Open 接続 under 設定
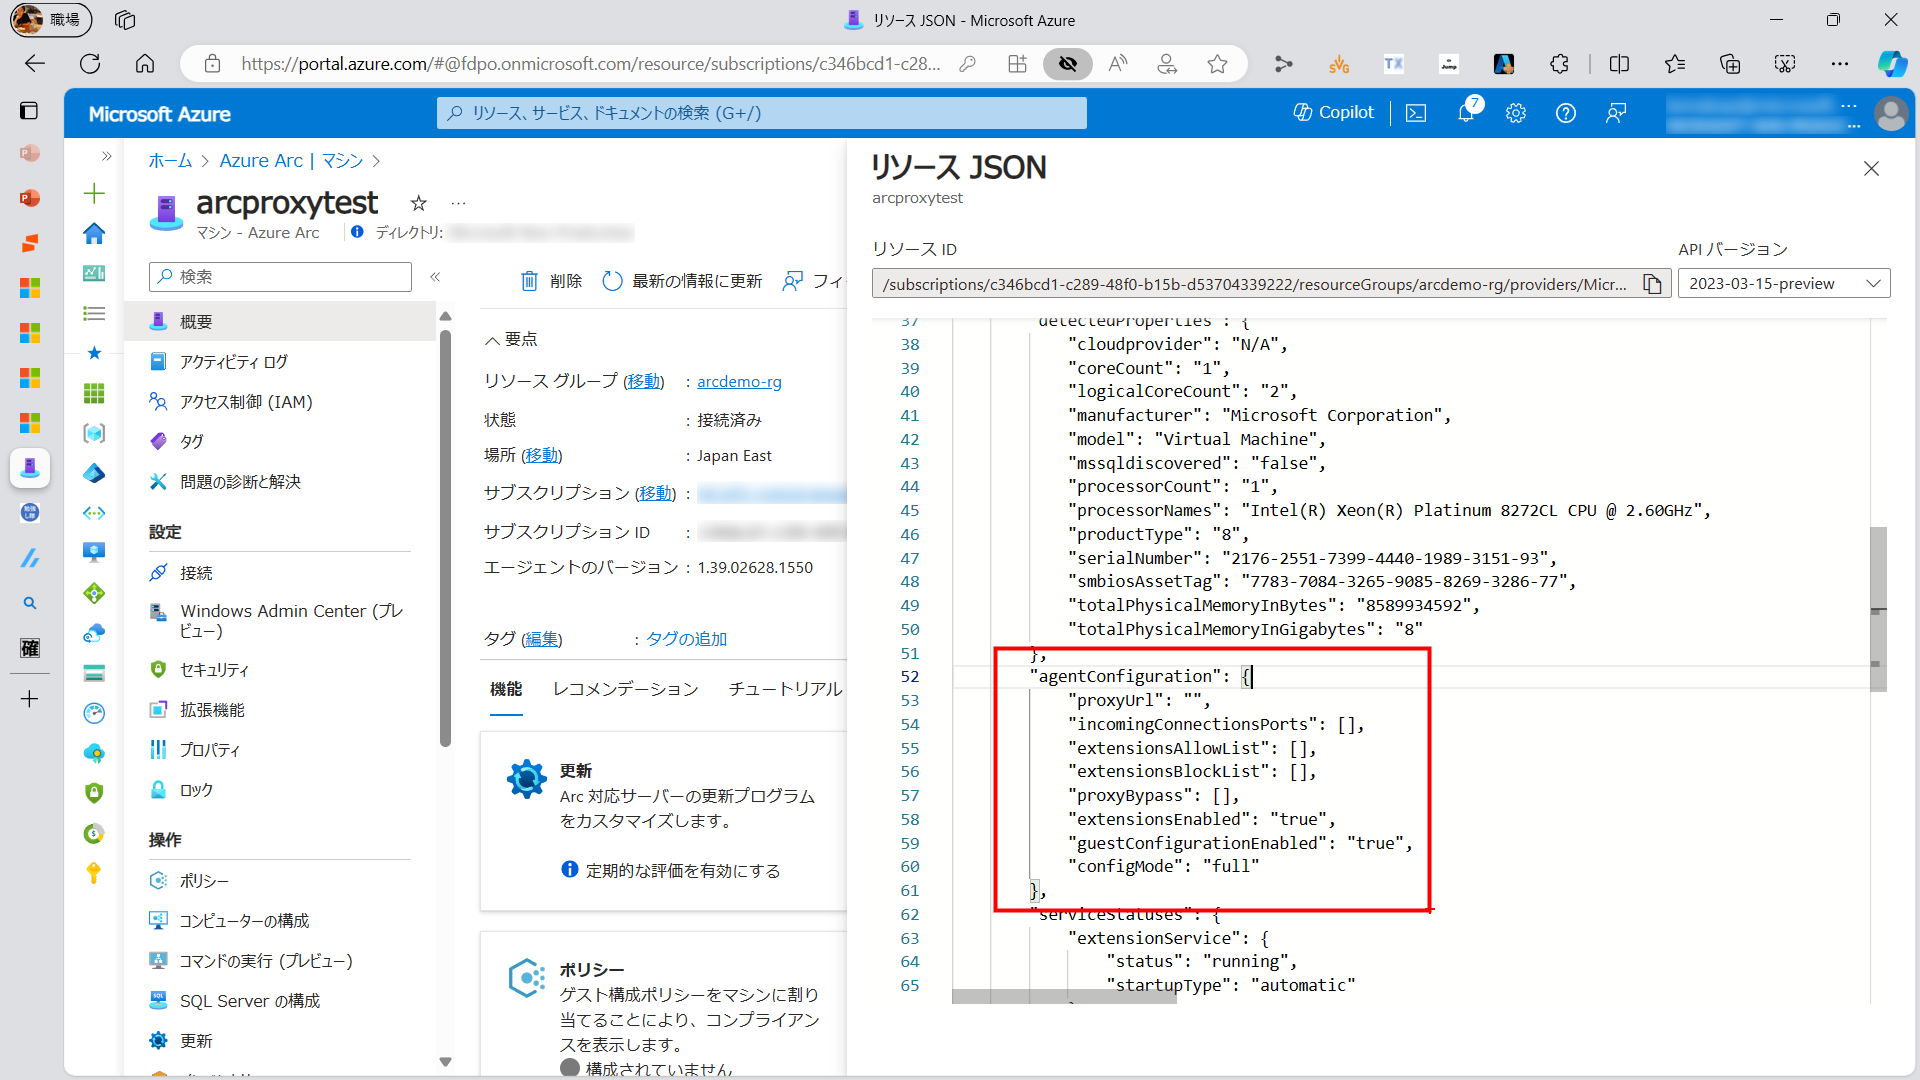The width and height of the screenshot is (1920, 1080). (281, 572)
